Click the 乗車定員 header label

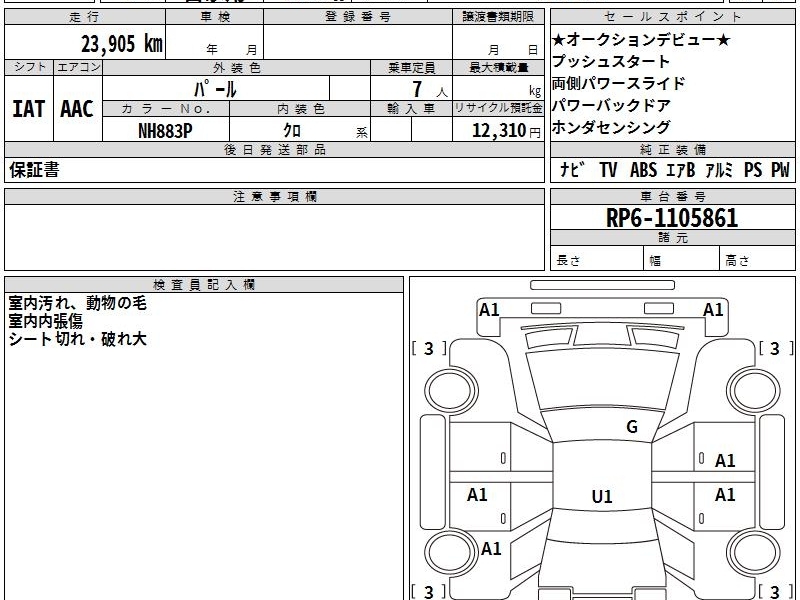coord(411,68)
